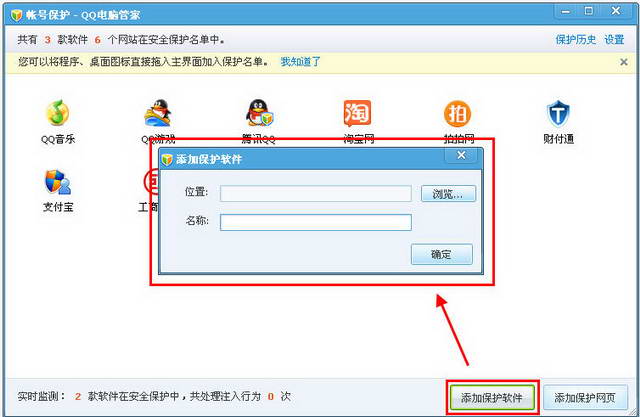Close the 添加保护软件 dialog
The width and height of the screenshot is (640, 417).
(x=461, y=156)
